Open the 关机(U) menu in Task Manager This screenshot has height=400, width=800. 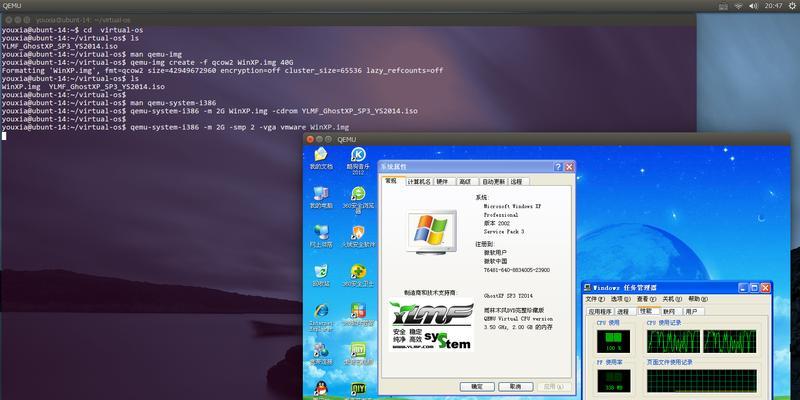(x=672, y=299)
